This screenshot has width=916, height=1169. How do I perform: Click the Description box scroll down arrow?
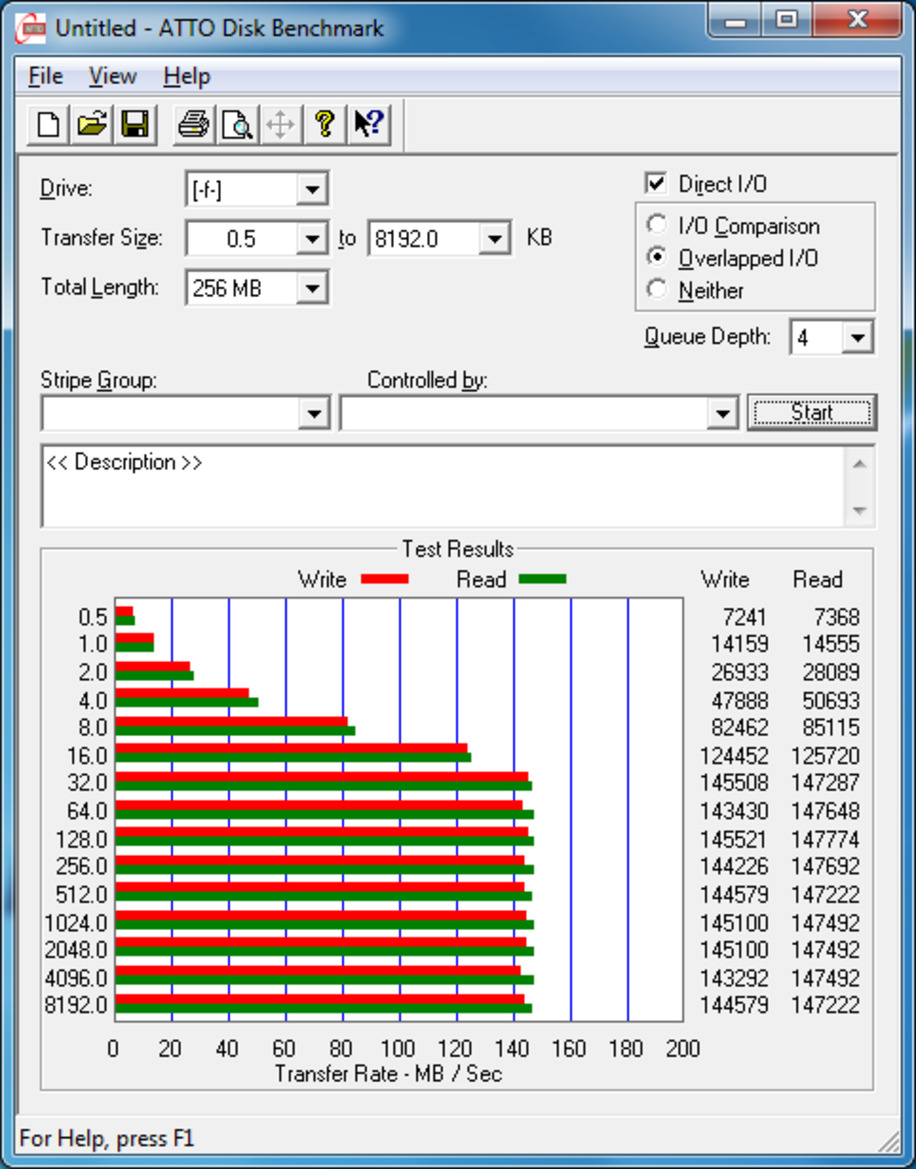(x=859, y=511)
